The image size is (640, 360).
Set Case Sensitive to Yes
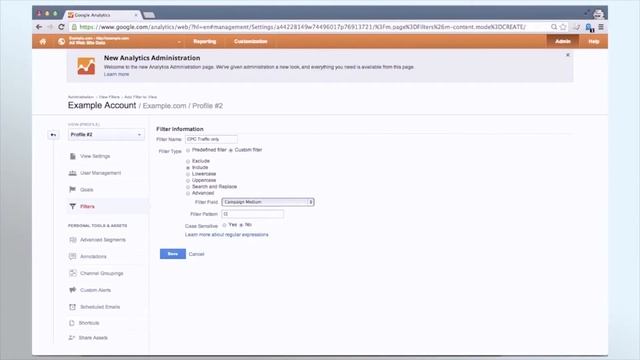pos(224,225)
